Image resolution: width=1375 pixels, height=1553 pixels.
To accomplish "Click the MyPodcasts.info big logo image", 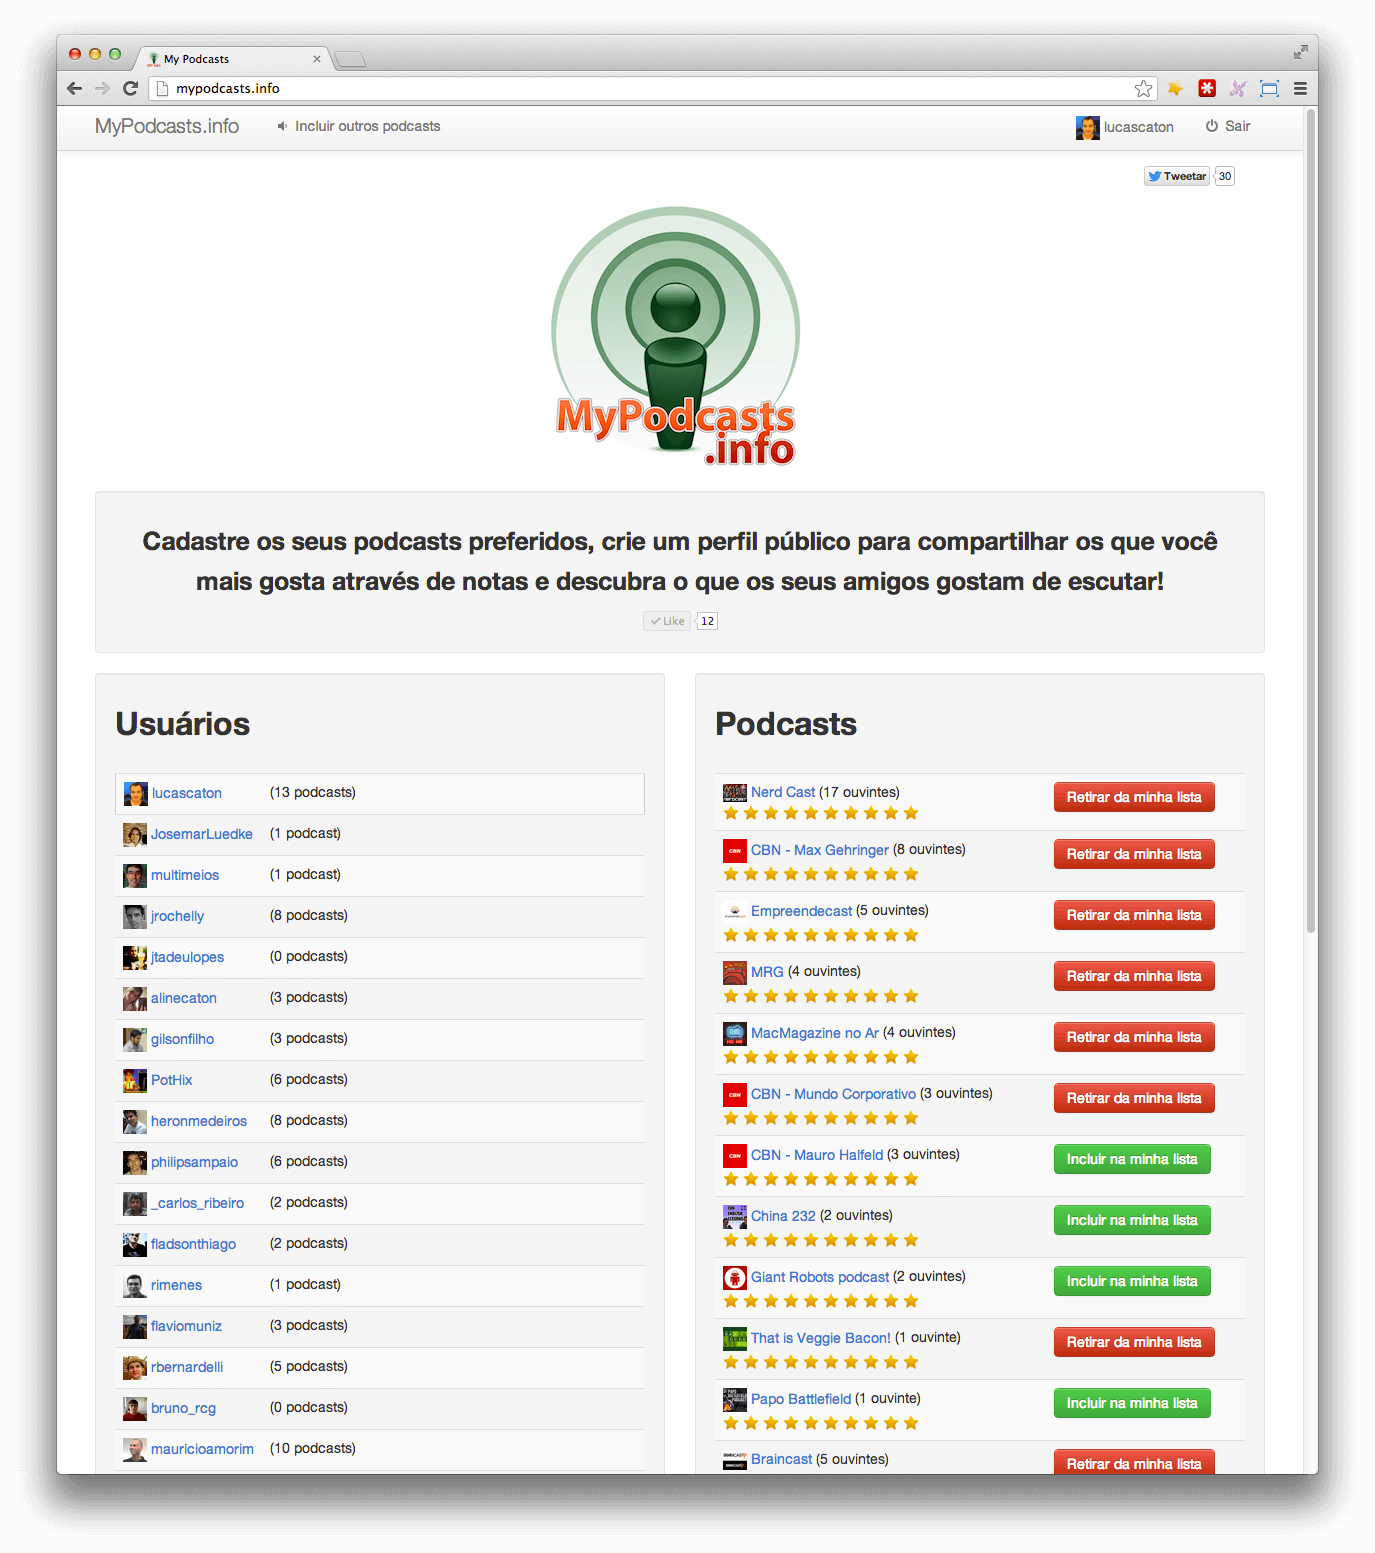I will [x=676, y=336].
